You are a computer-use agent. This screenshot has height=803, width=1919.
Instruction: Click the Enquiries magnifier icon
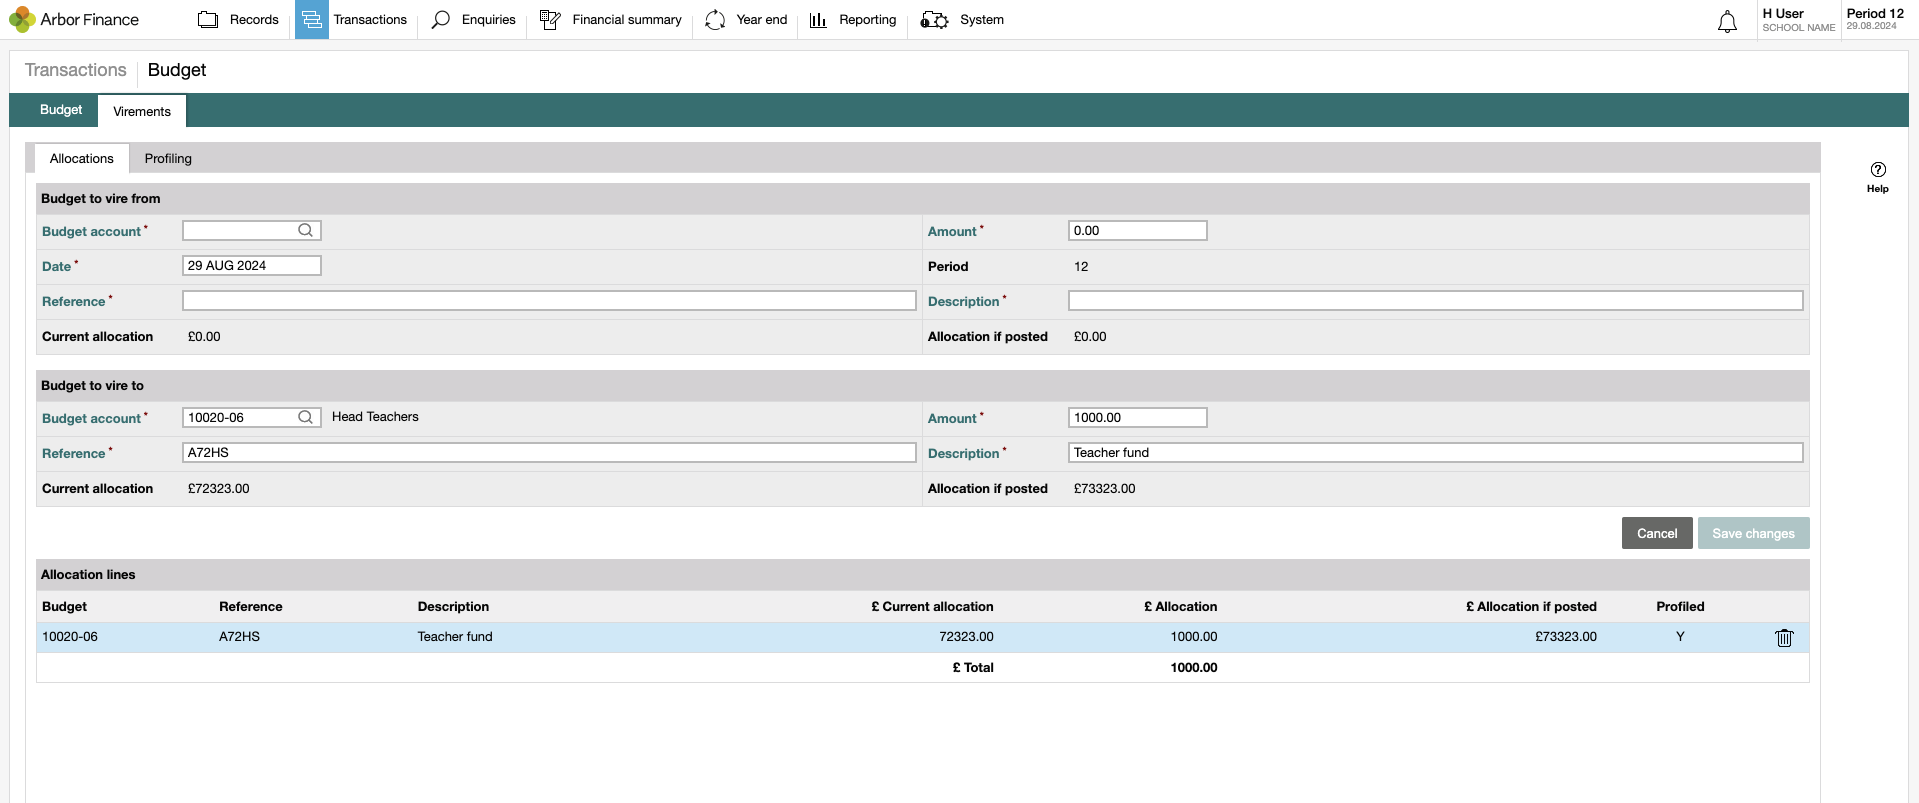(440, 20)
